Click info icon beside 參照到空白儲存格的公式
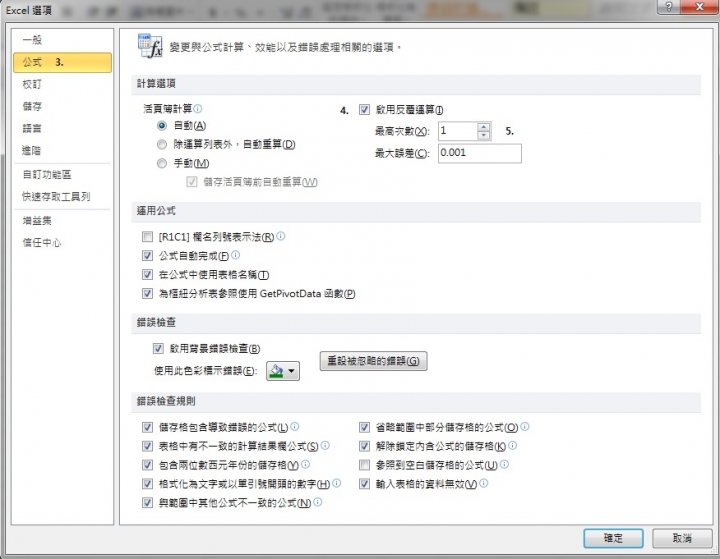The height and width of the screenshot is (559, 720). click(x=504, y=464)
